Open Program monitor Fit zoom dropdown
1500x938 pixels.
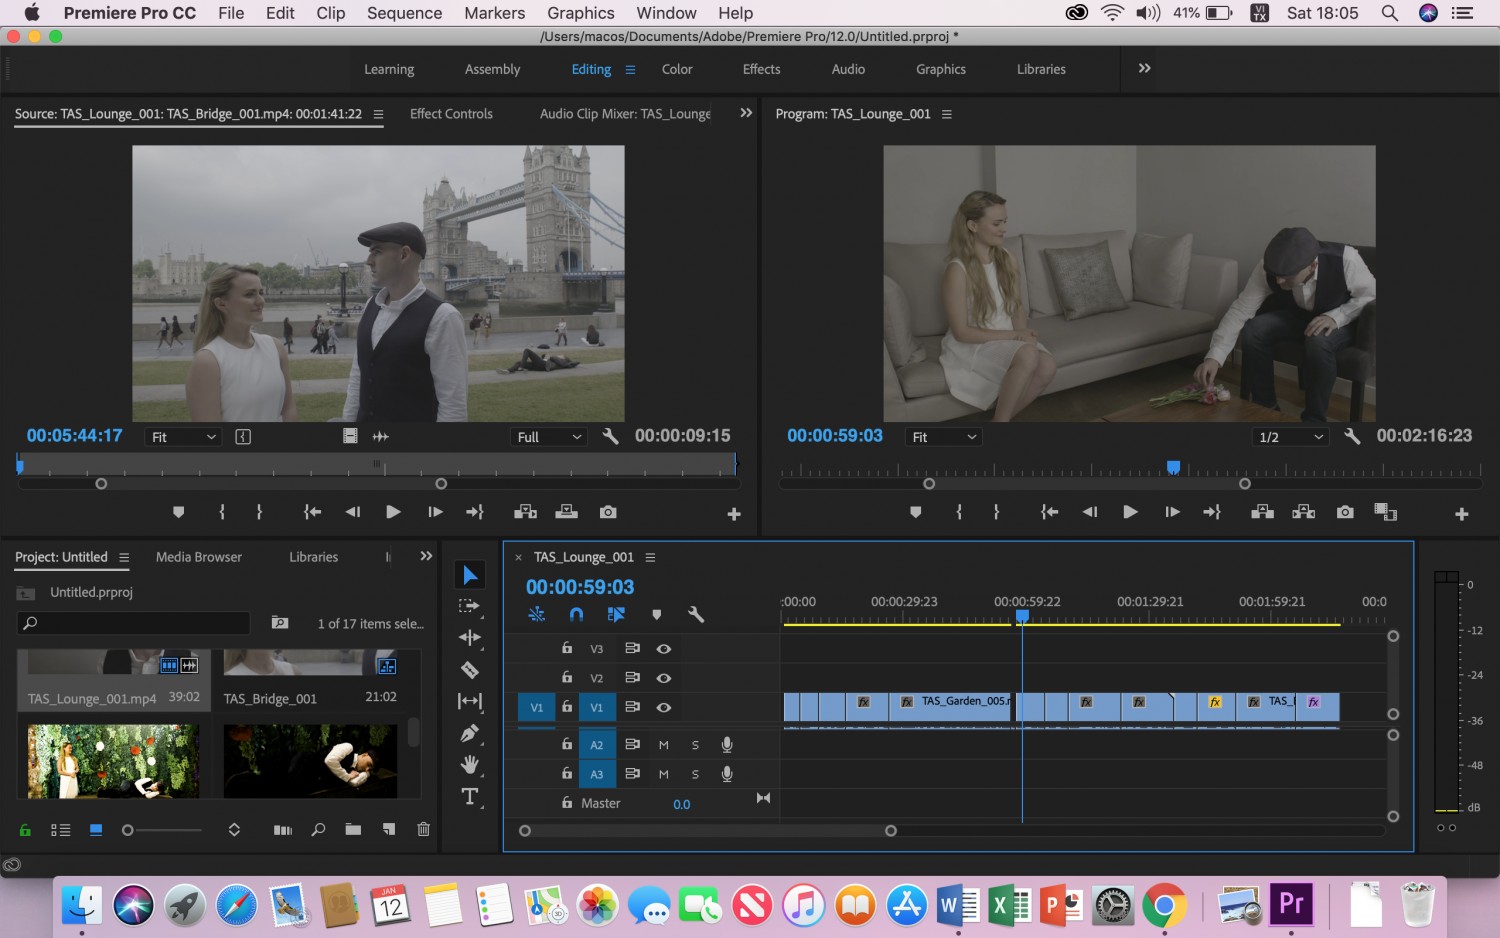(x=944, y=437)
